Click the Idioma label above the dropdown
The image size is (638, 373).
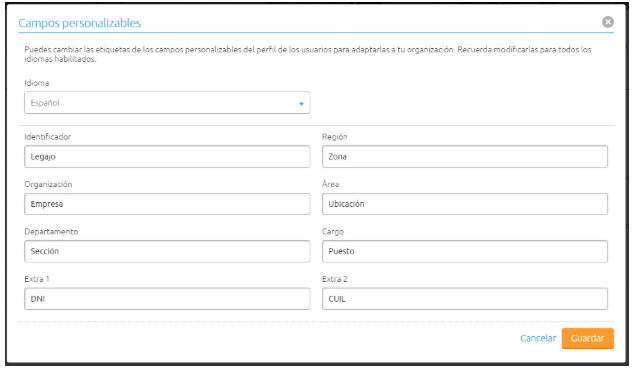[x=37, y=83]
